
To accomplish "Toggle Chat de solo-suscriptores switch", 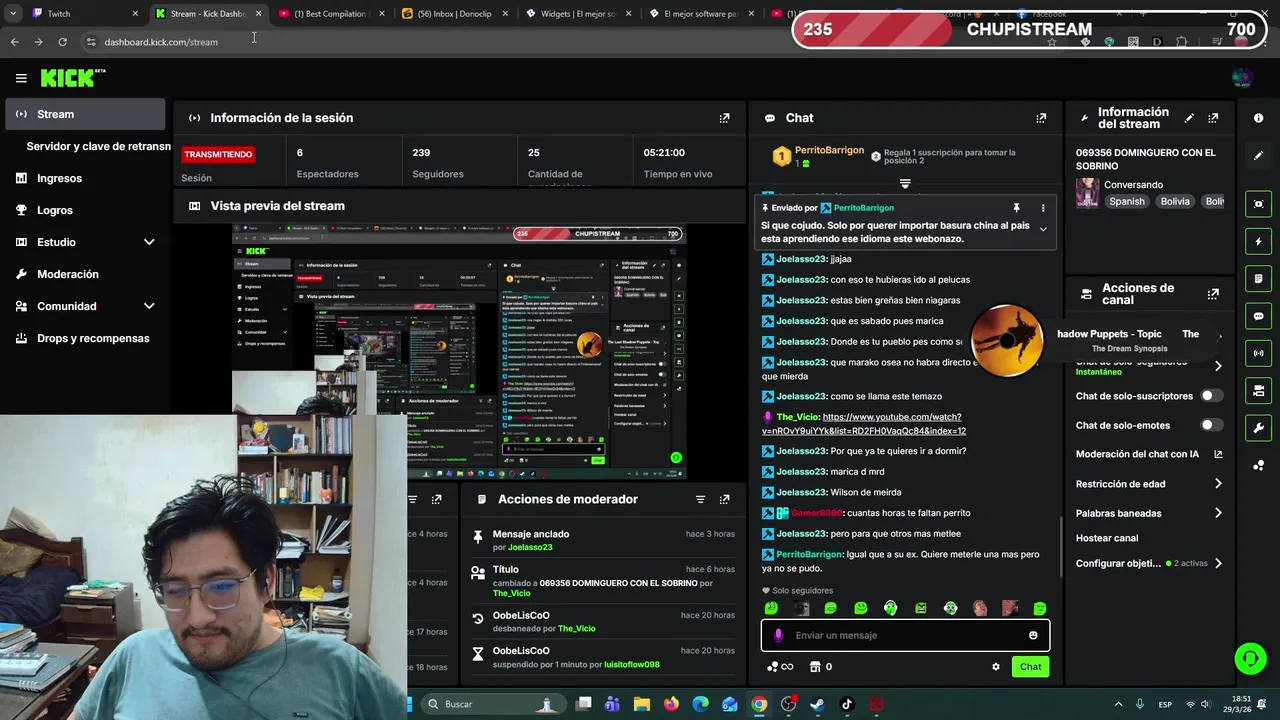I will (x=1211, y=396).
